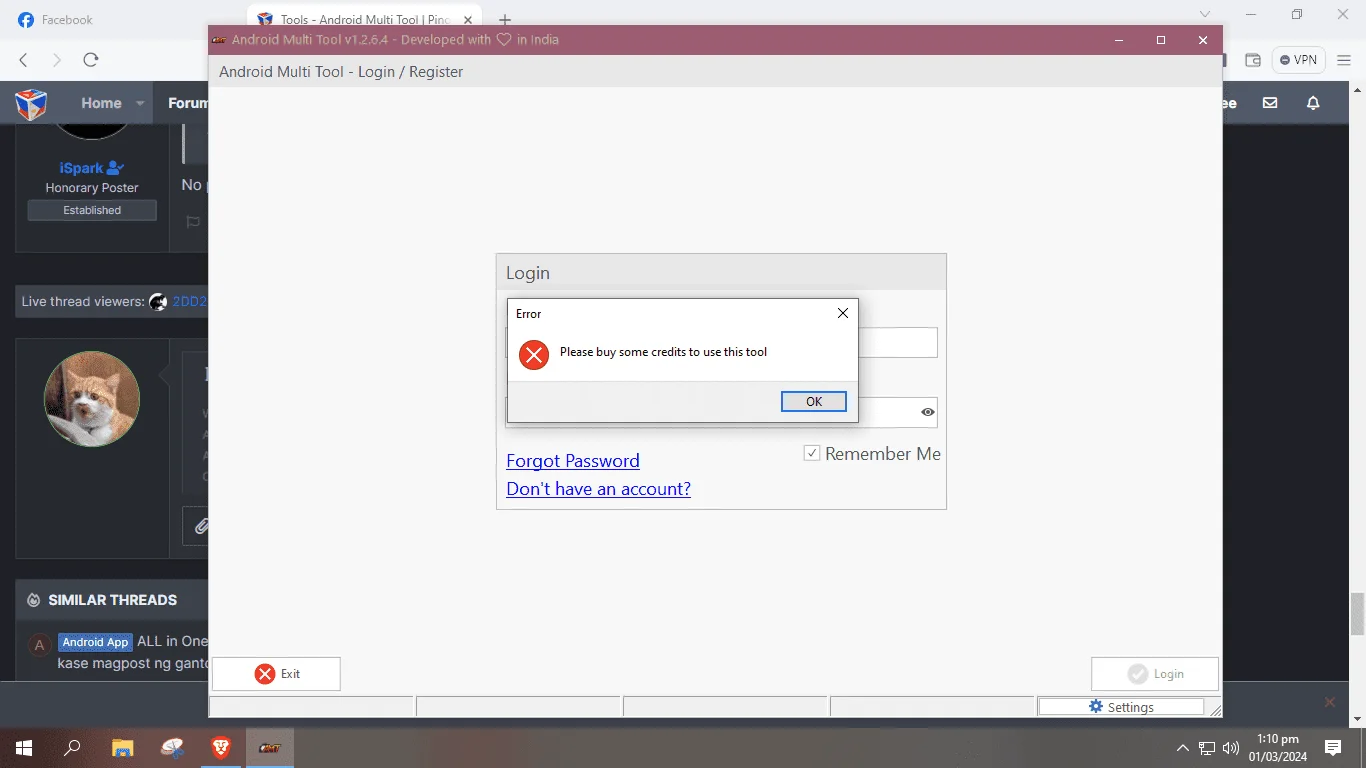Screen dimensions: 1366x768
Task: Click the cat avatar thumbnail
Action: (92, 399)
